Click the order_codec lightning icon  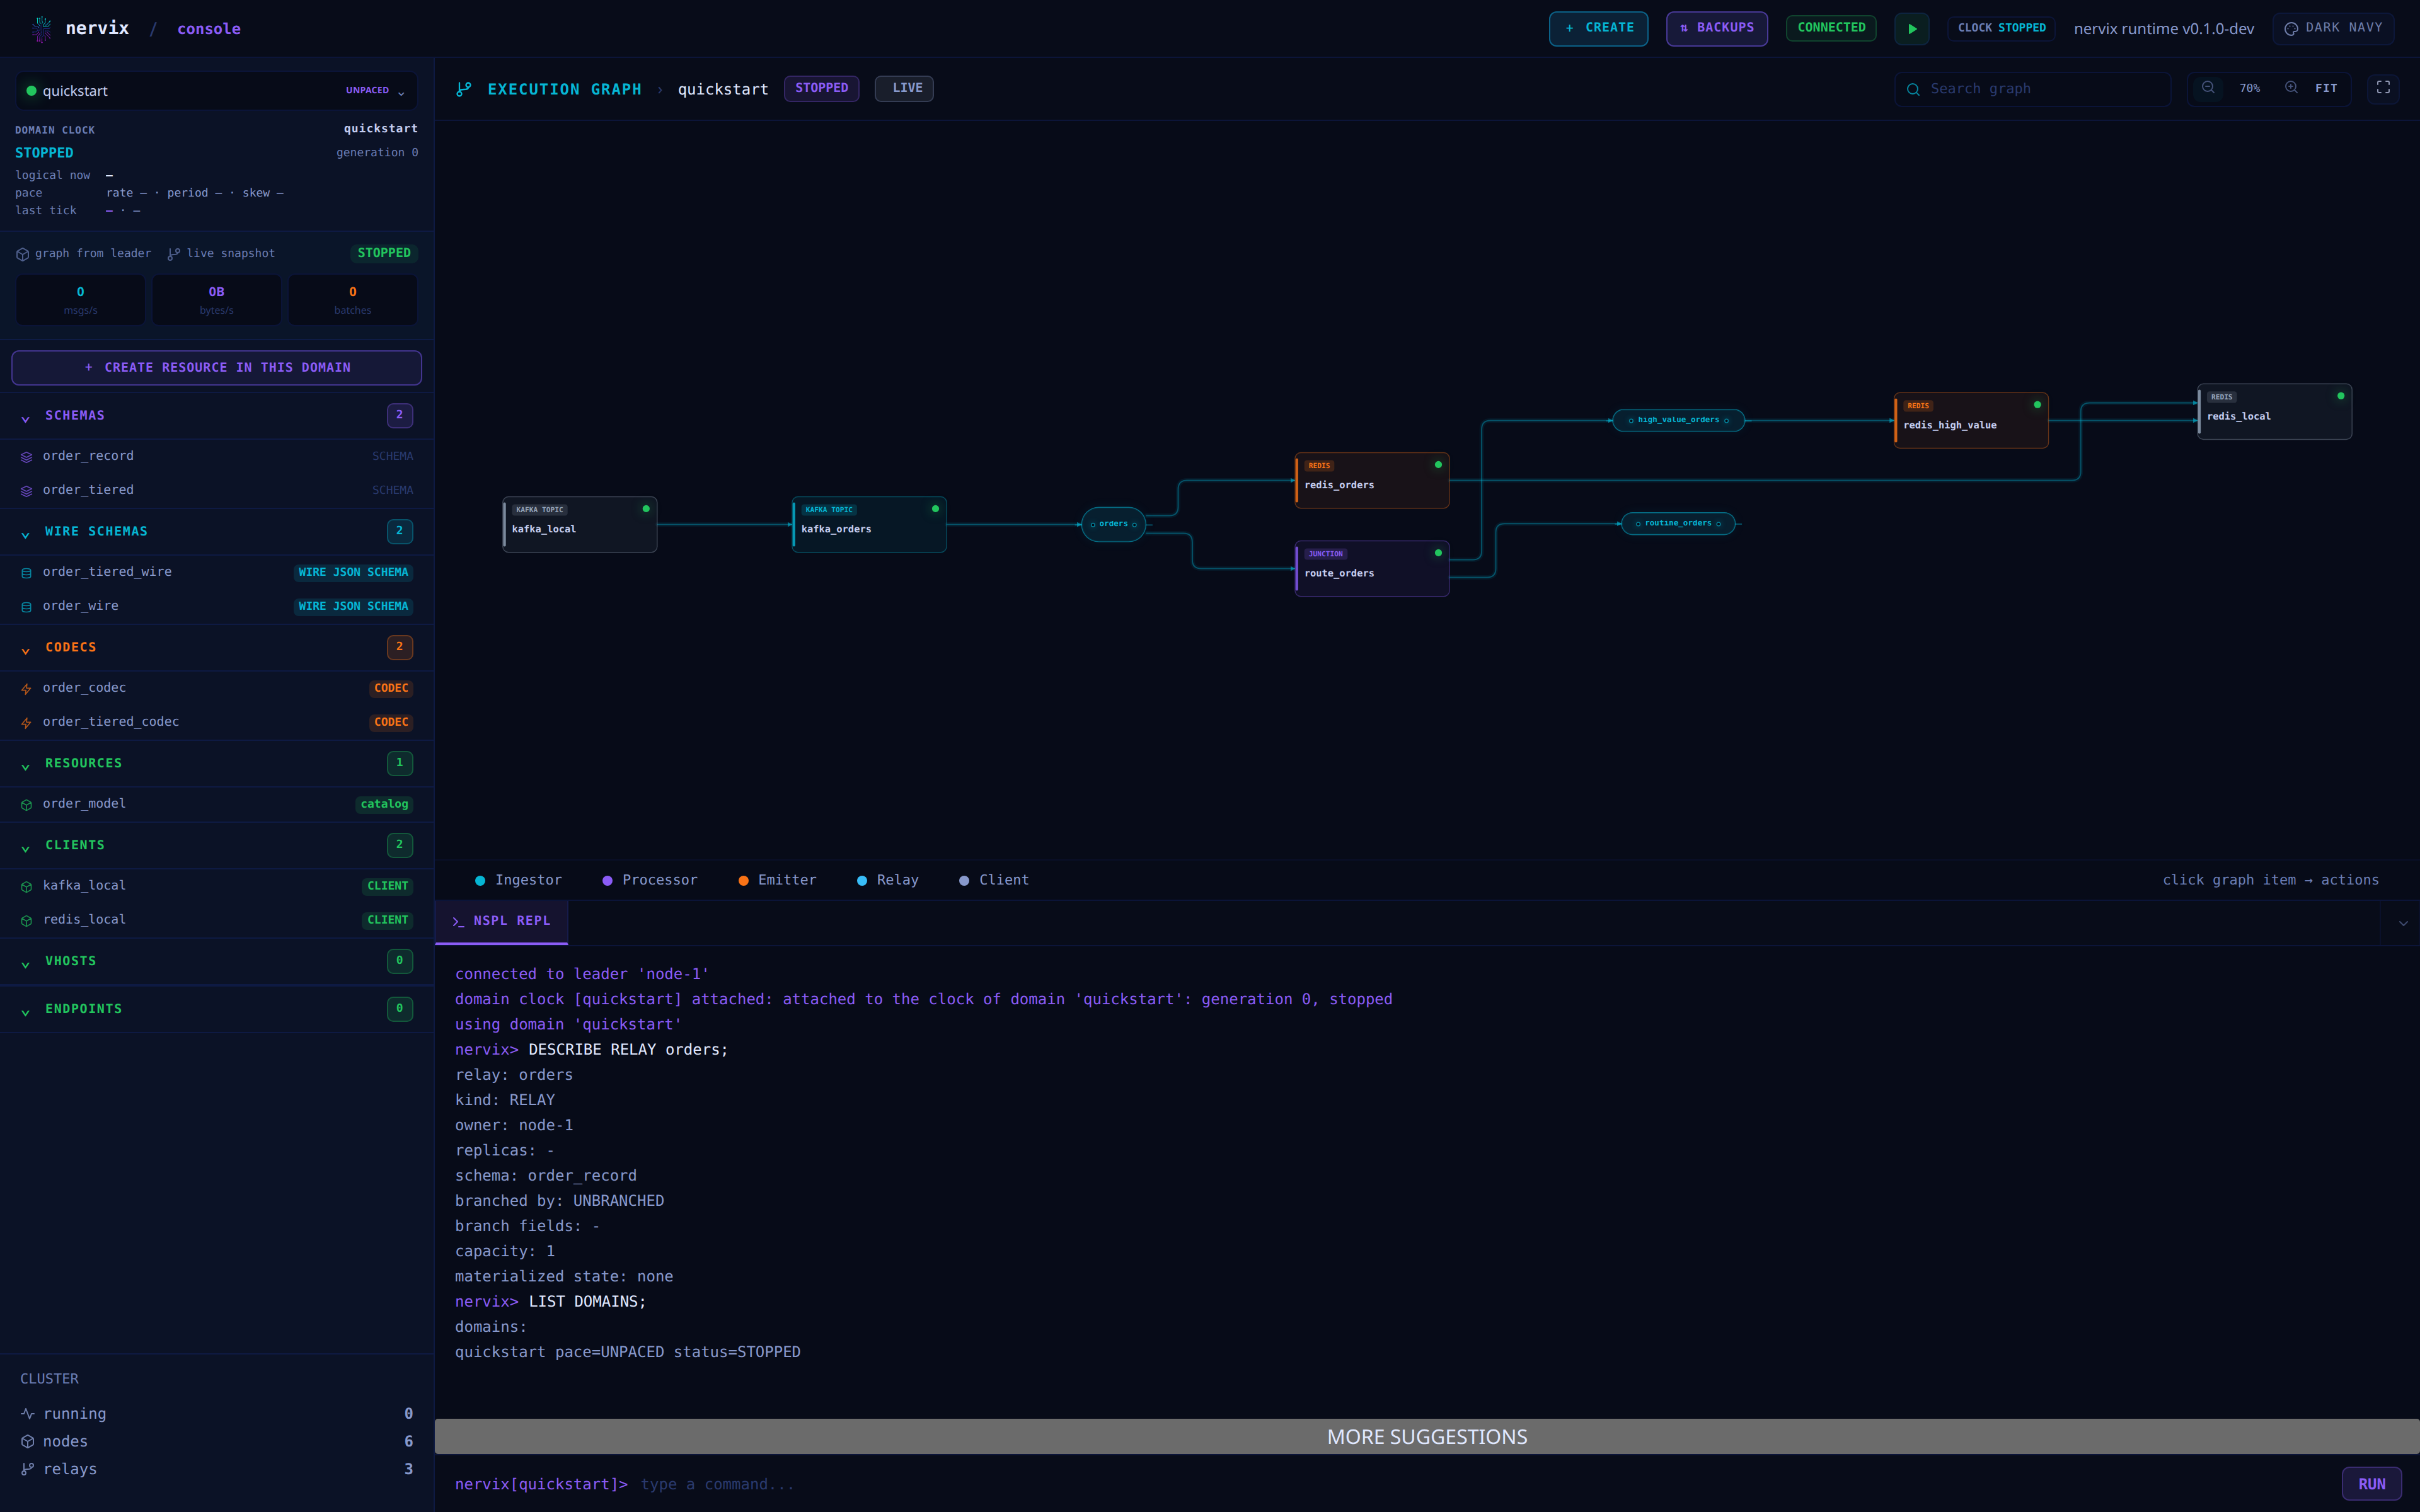(27, 689)
